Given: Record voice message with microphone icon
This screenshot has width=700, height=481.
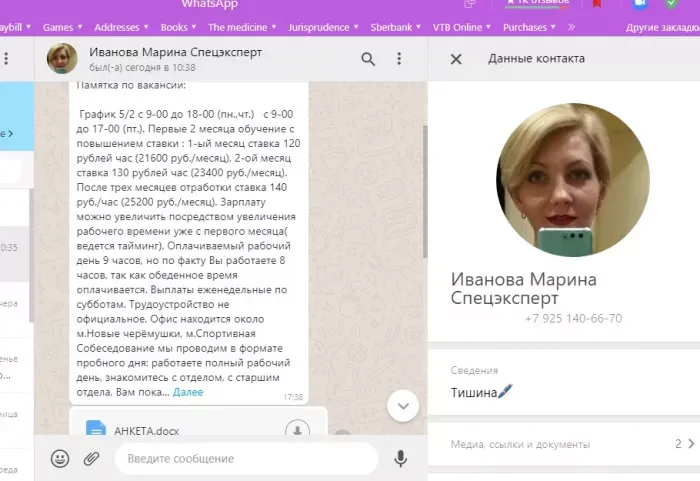Looking at the screenshot, I should click(x=400, y=459).
